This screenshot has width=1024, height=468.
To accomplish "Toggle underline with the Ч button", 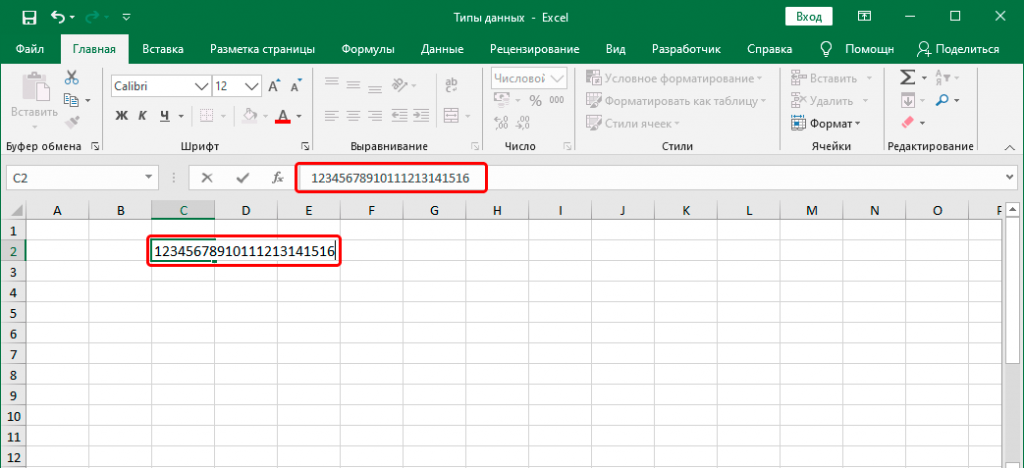I will 166,116.
